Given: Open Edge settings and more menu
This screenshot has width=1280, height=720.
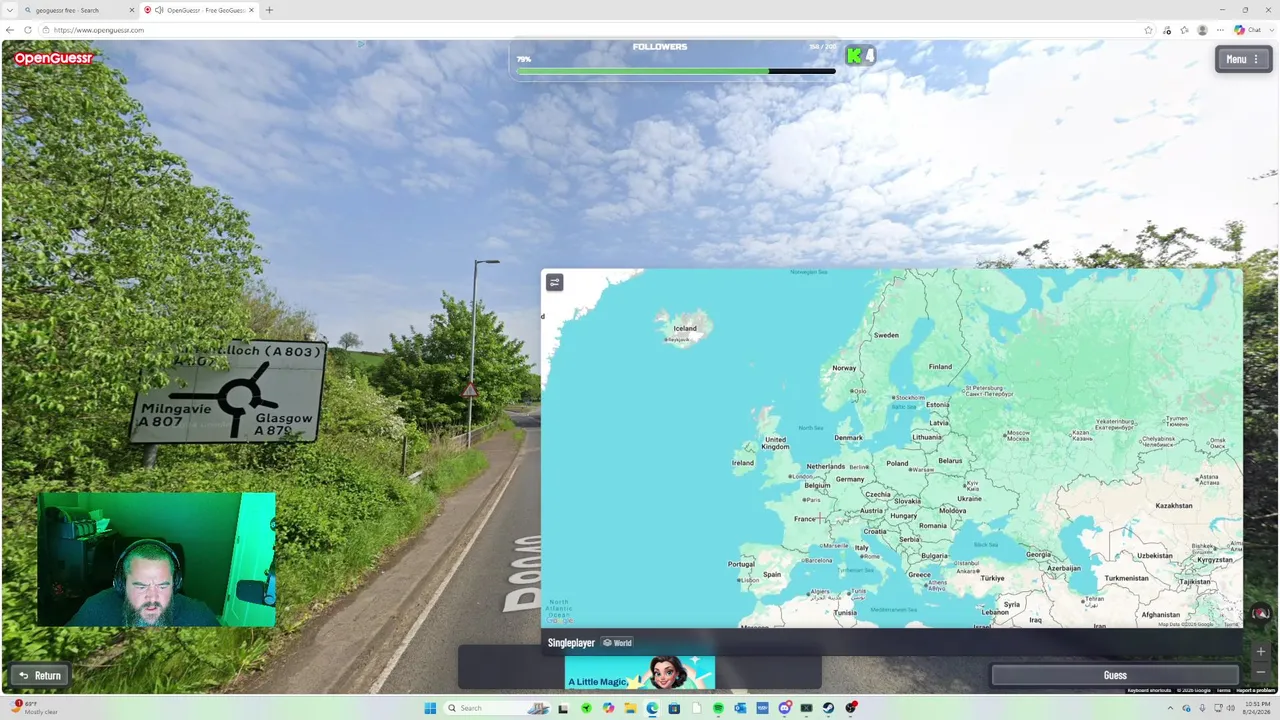Looking at the screenshot, I should 1220,30.
